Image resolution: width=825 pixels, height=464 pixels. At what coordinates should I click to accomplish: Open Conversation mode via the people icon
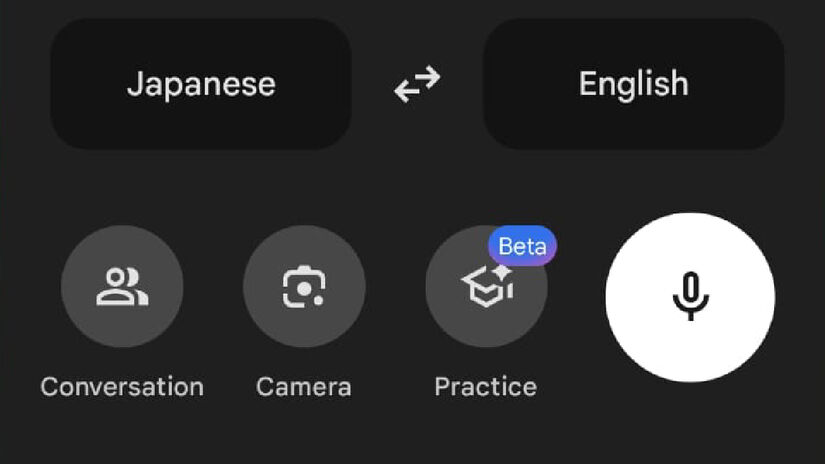click(x=122, y=287)
